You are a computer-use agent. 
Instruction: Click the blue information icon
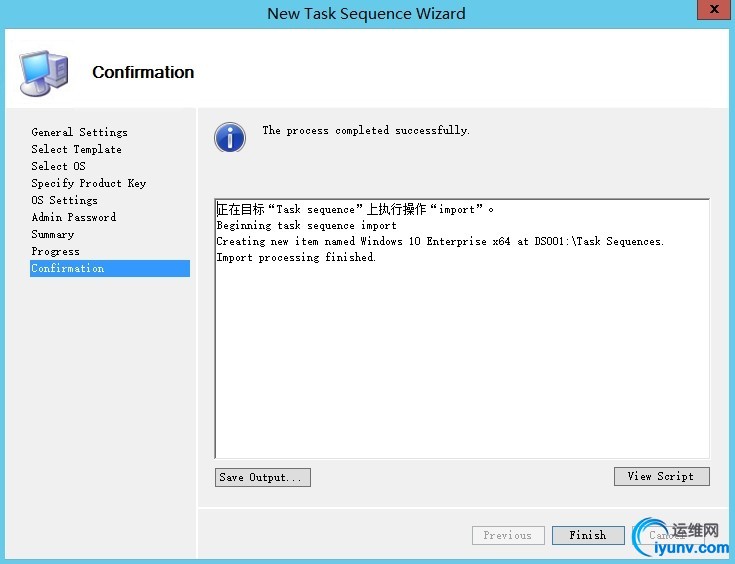(x=230, y=137)
